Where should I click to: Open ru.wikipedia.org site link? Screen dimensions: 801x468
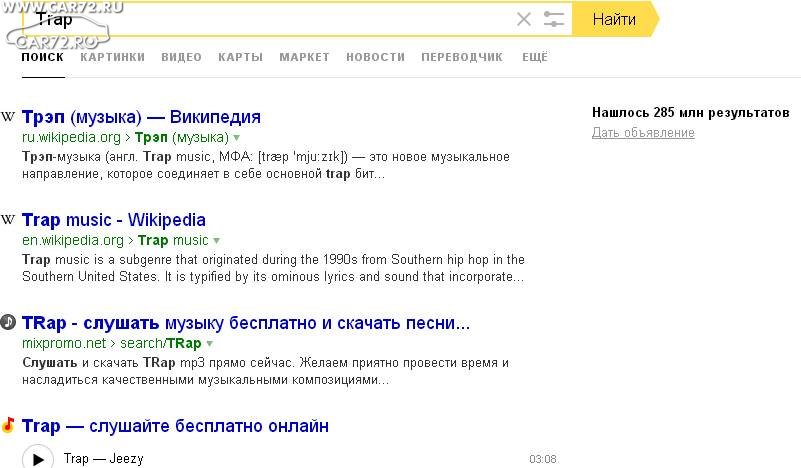pyautogui.click(x=72, y=137)
